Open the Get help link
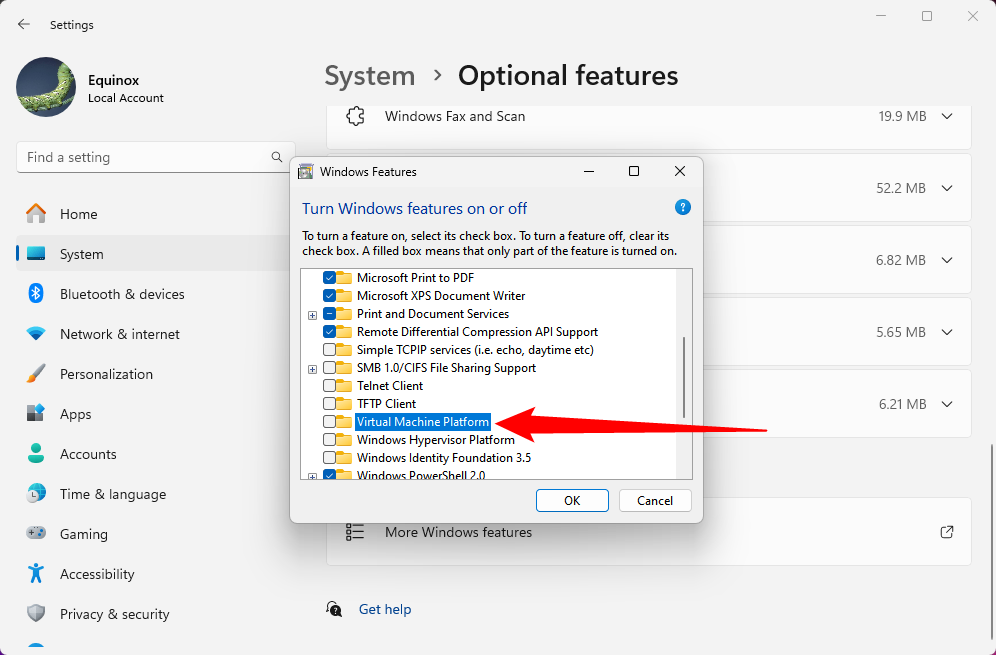 click(385, 609)
